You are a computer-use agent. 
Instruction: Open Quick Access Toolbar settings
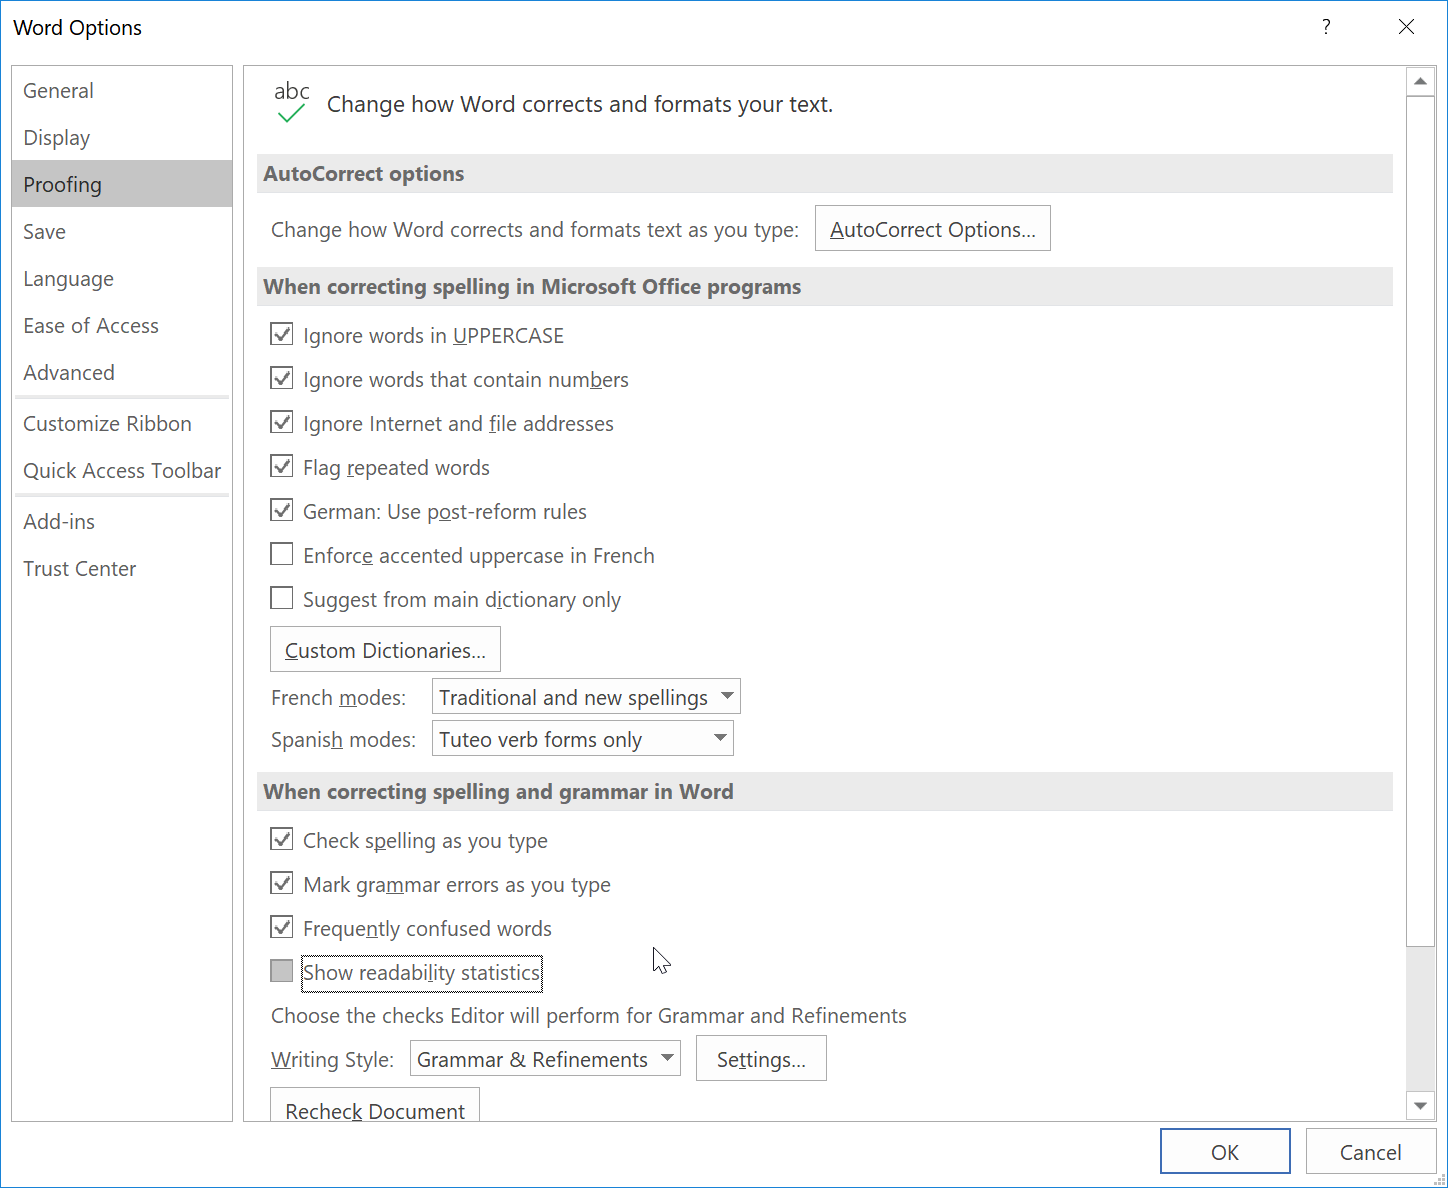122,470
